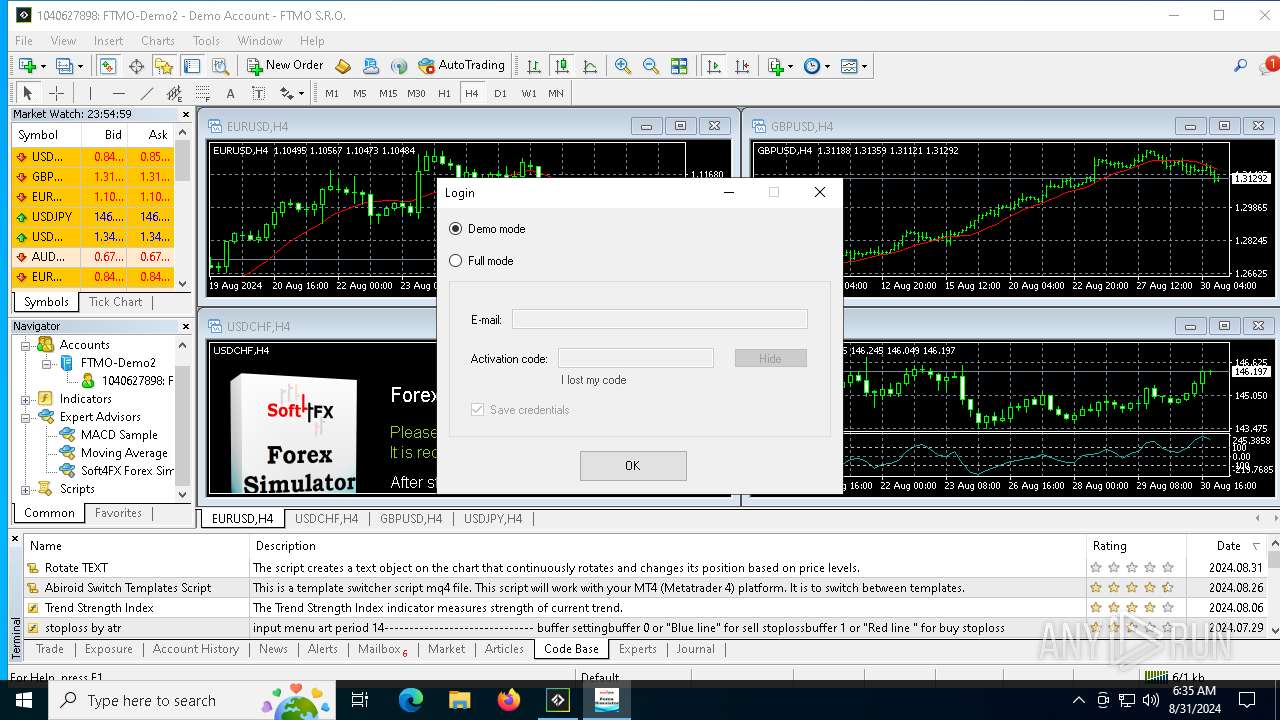Switch timeframe to M15
The width and height of the screenshot is (1280, 720).
click(388, 93)
